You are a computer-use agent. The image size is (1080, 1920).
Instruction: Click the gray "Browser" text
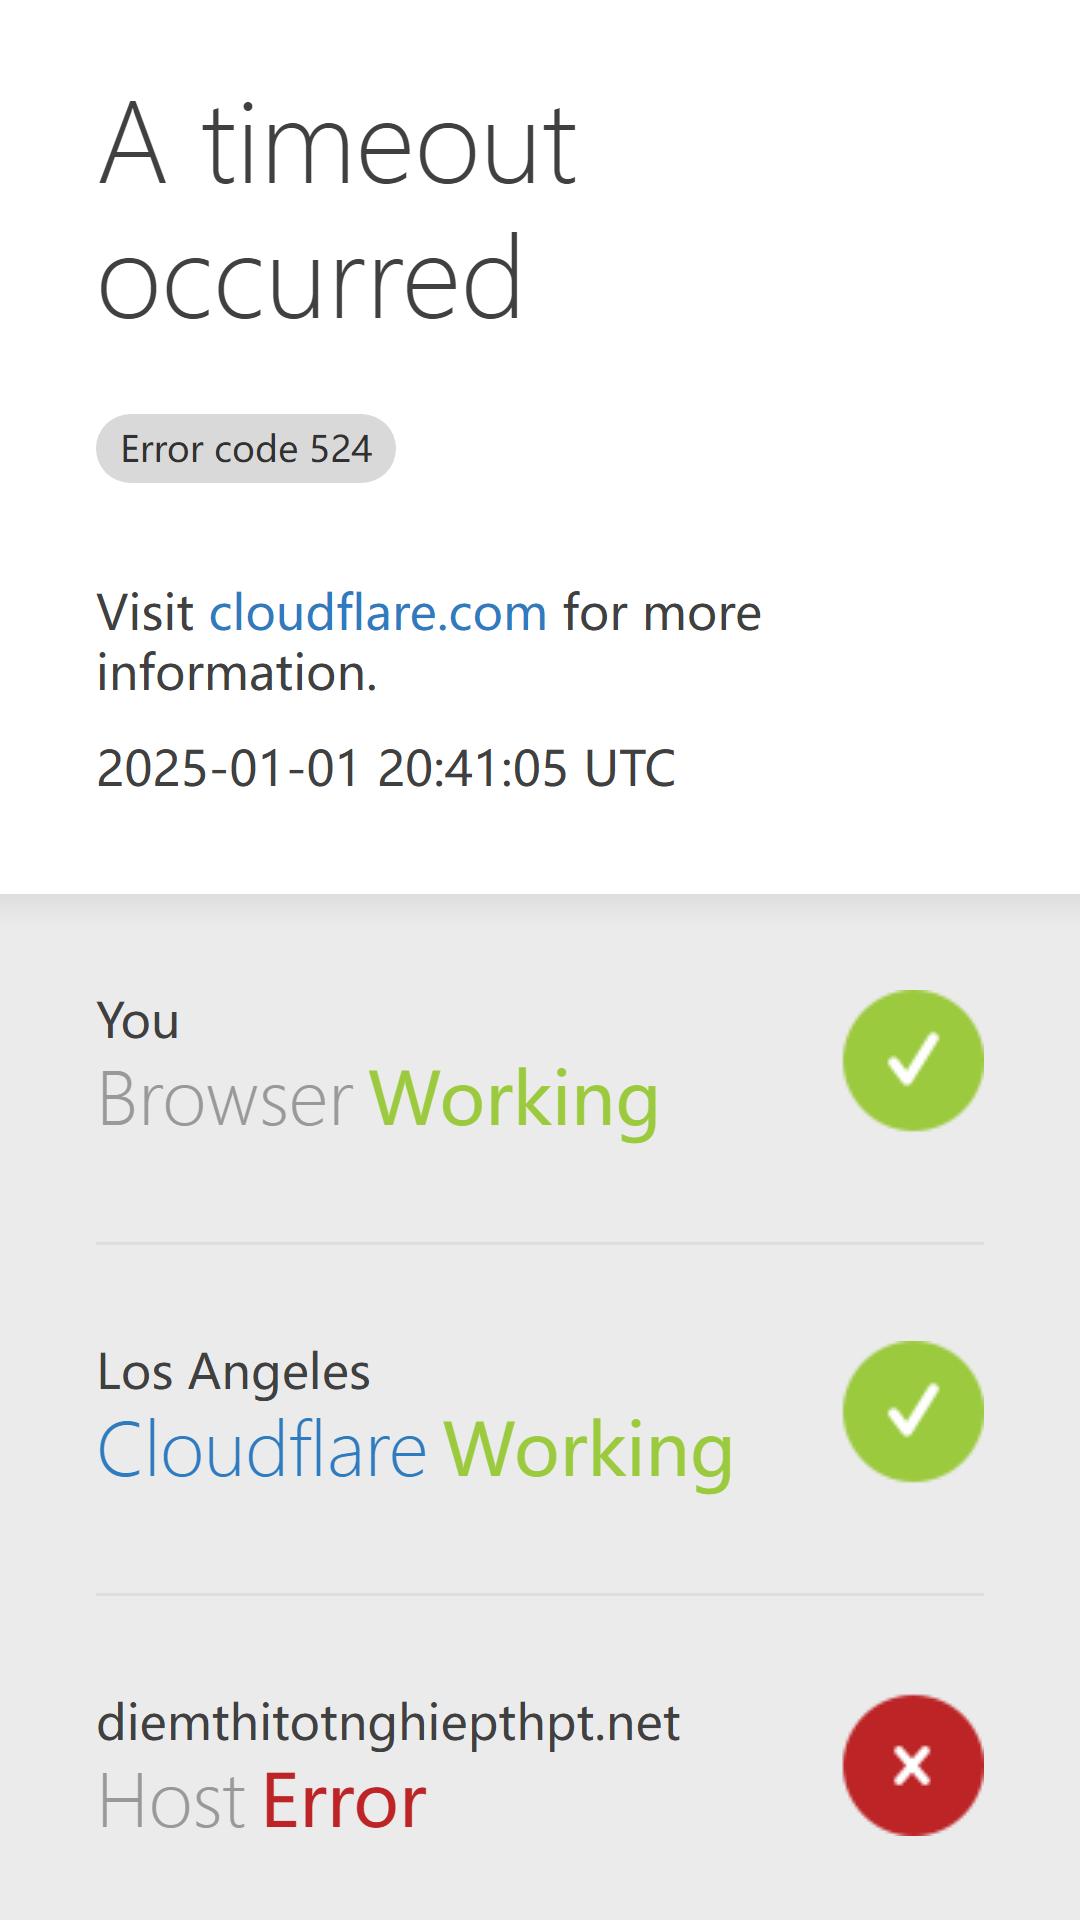coord(225,1099)
